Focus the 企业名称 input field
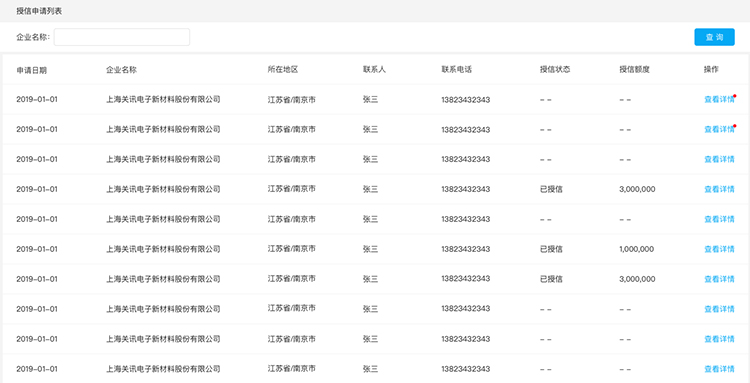 tap(122, 37)
